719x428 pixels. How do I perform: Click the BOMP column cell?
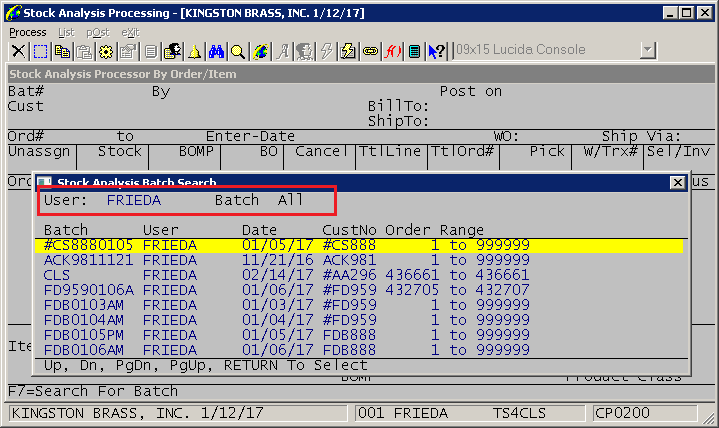pyautogui.click(x=196, y=151)
